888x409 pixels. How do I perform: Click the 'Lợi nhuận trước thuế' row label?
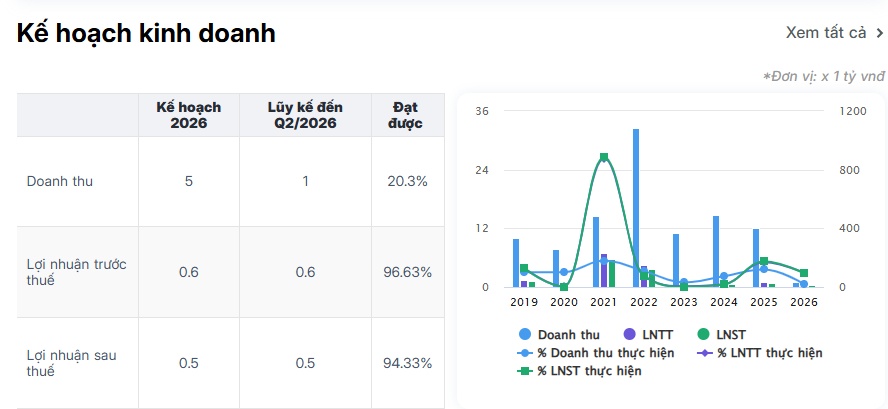coord(76,272)
